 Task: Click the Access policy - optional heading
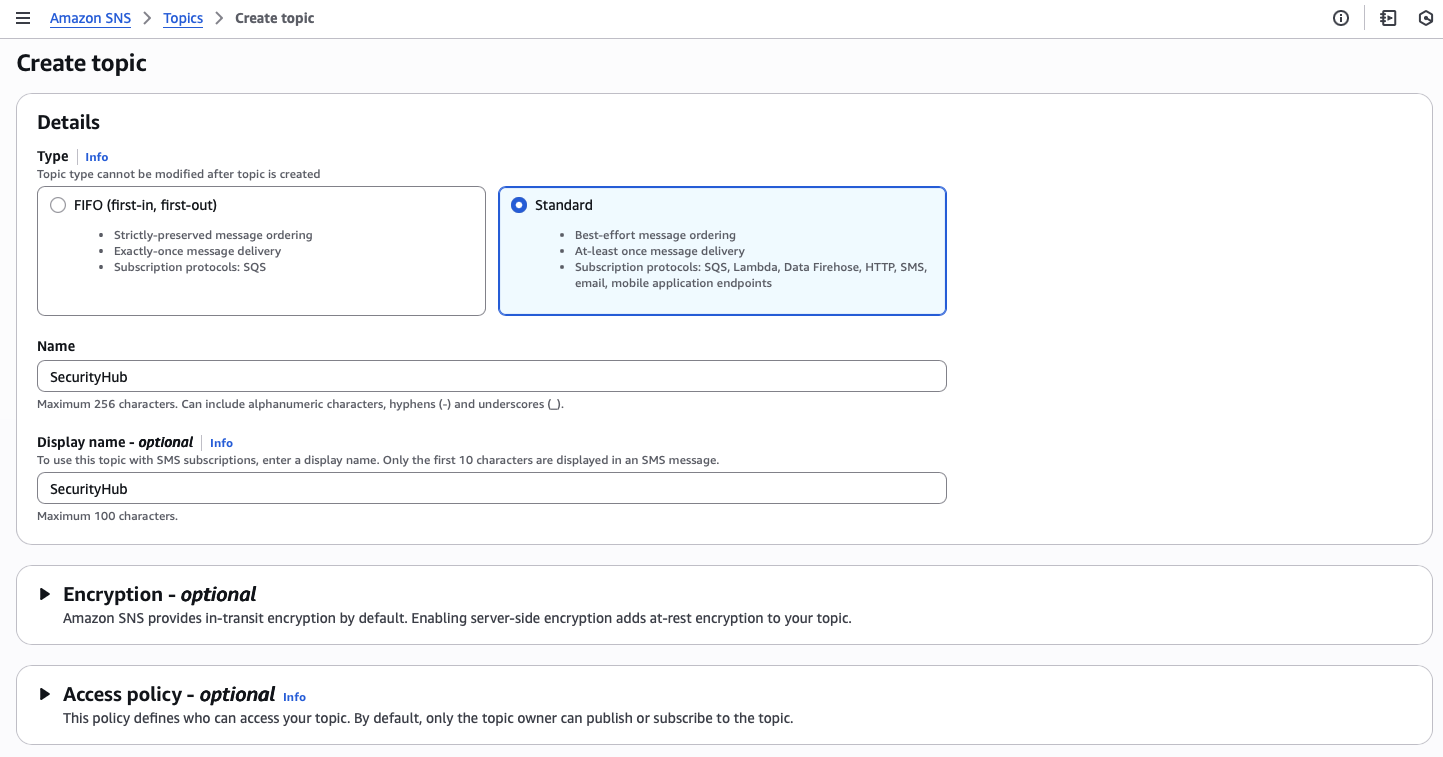tap(169, 694)
